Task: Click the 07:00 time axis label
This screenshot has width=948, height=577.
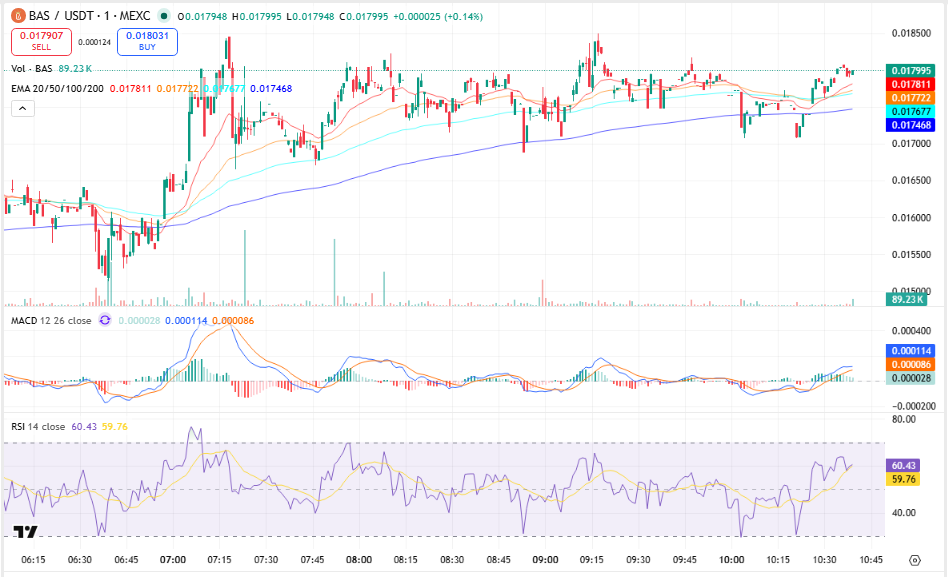Action: 173,560
